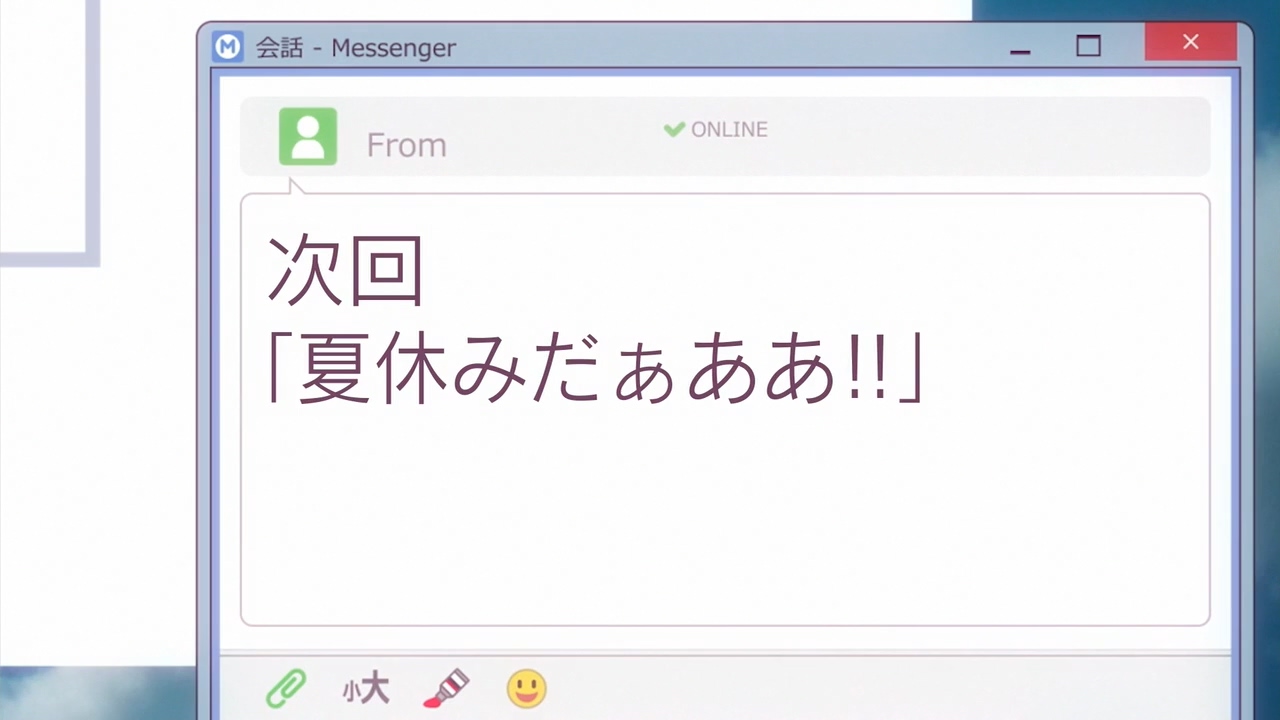Image resolution: width=1280 pixels, height=720 pixels.
Task: Choose the large 大 font size
Action: pyautogui.click(x=374, y=688)
